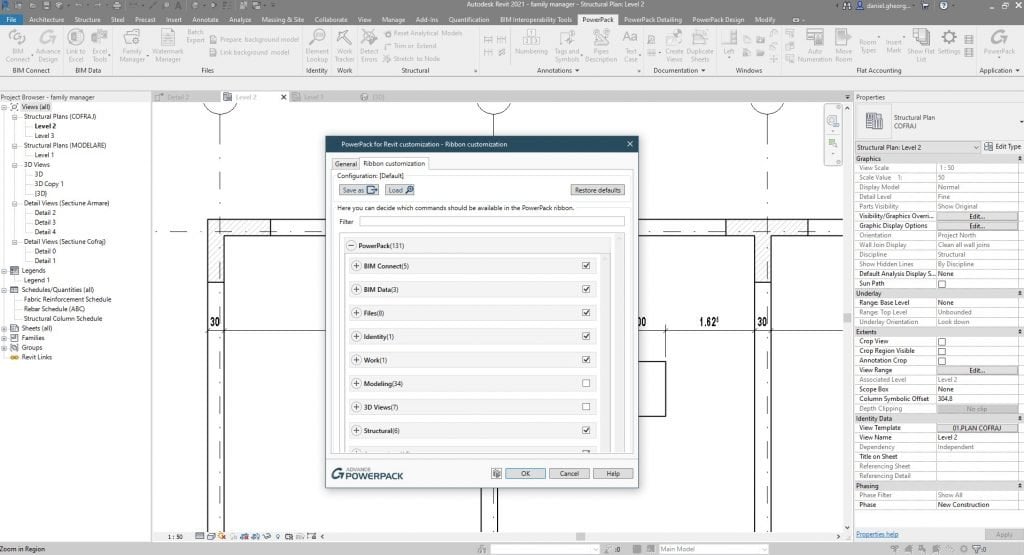Select Level 3 in Project Browser
Image resolution: width=1024 pixels, height=555 pixels.
coord(44,136)
